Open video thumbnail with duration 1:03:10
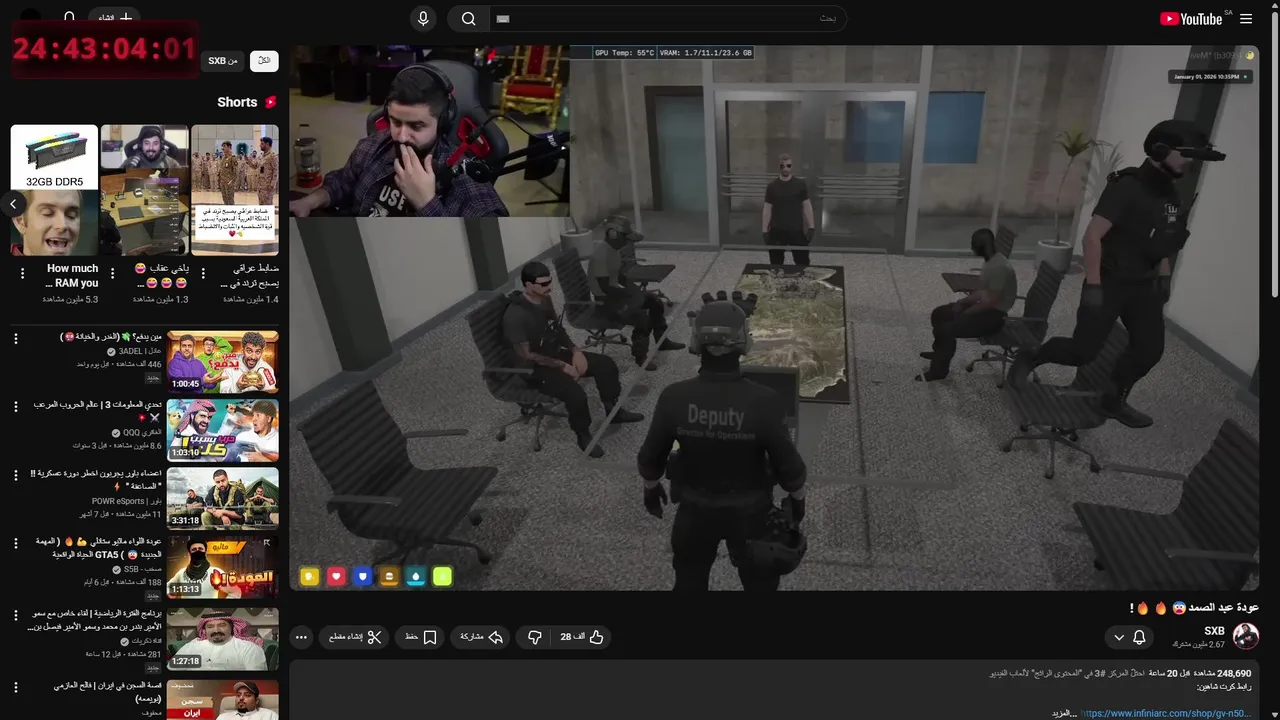Viewport: 1280px width, 720px height. tap(223, 430)
